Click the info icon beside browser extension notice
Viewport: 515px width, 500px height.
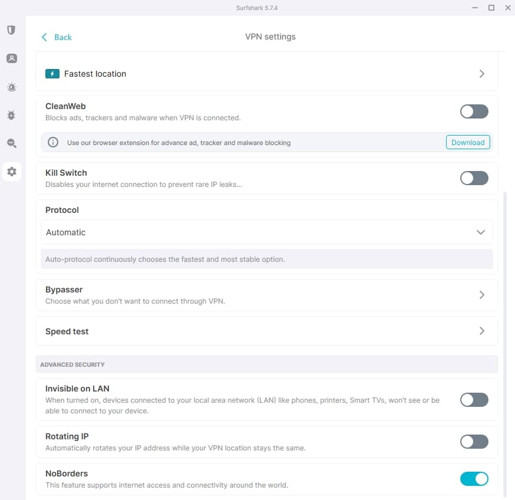(53, 142)
